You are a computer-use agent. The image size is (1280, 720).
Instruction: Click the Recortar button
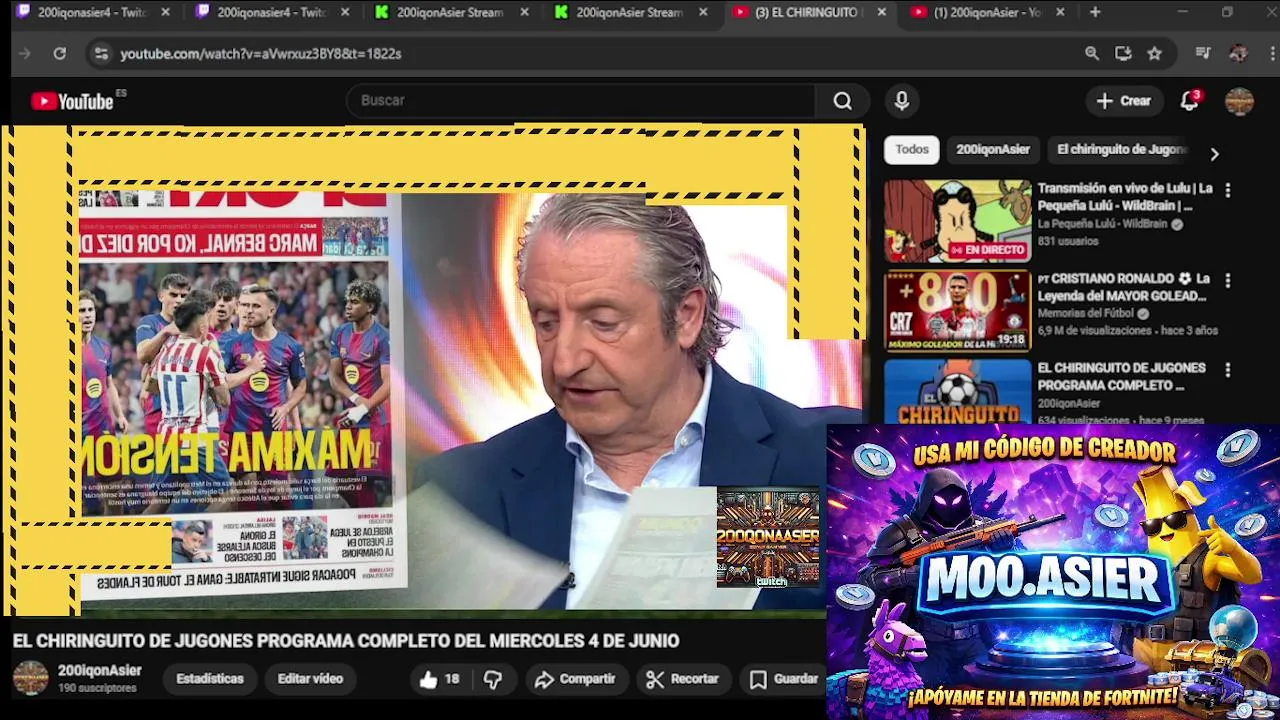pyautogui.click(x=683, y=679)
